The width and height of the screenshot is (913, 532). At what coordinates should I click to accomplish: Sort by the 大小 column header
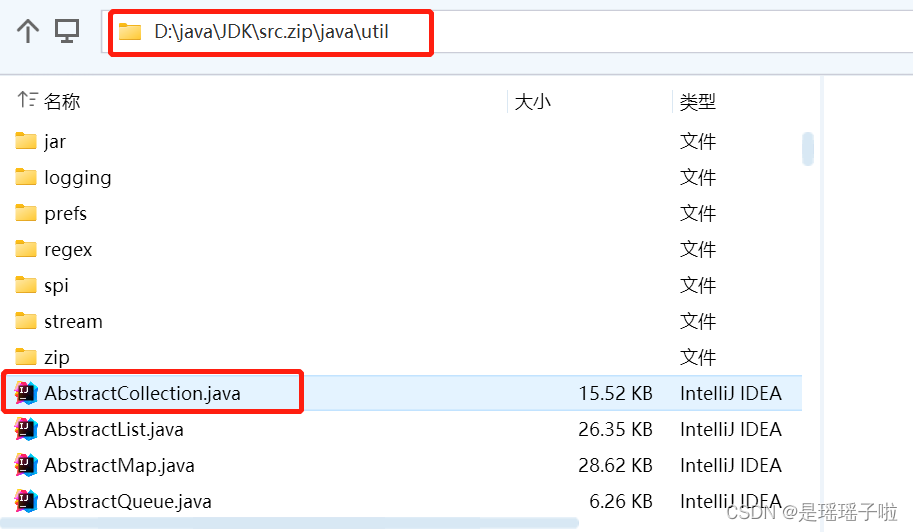tap(533, 102)
